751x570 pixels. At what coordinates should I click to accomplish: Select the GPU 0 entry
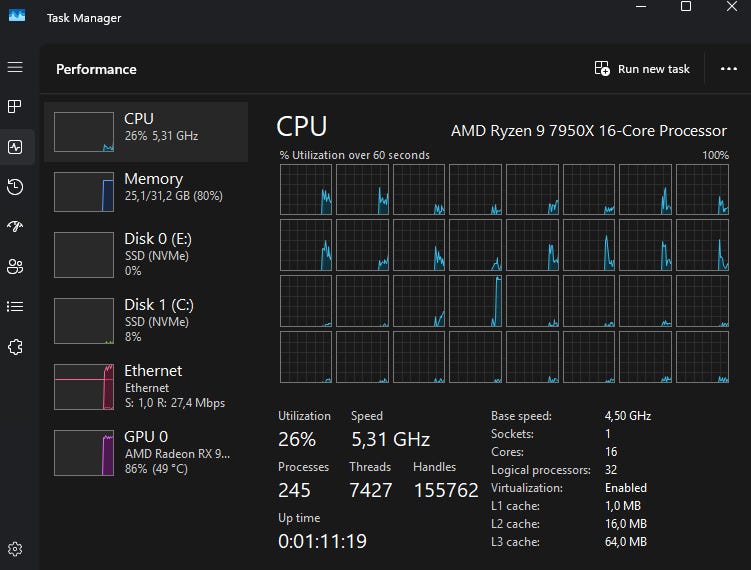[146, 451]
